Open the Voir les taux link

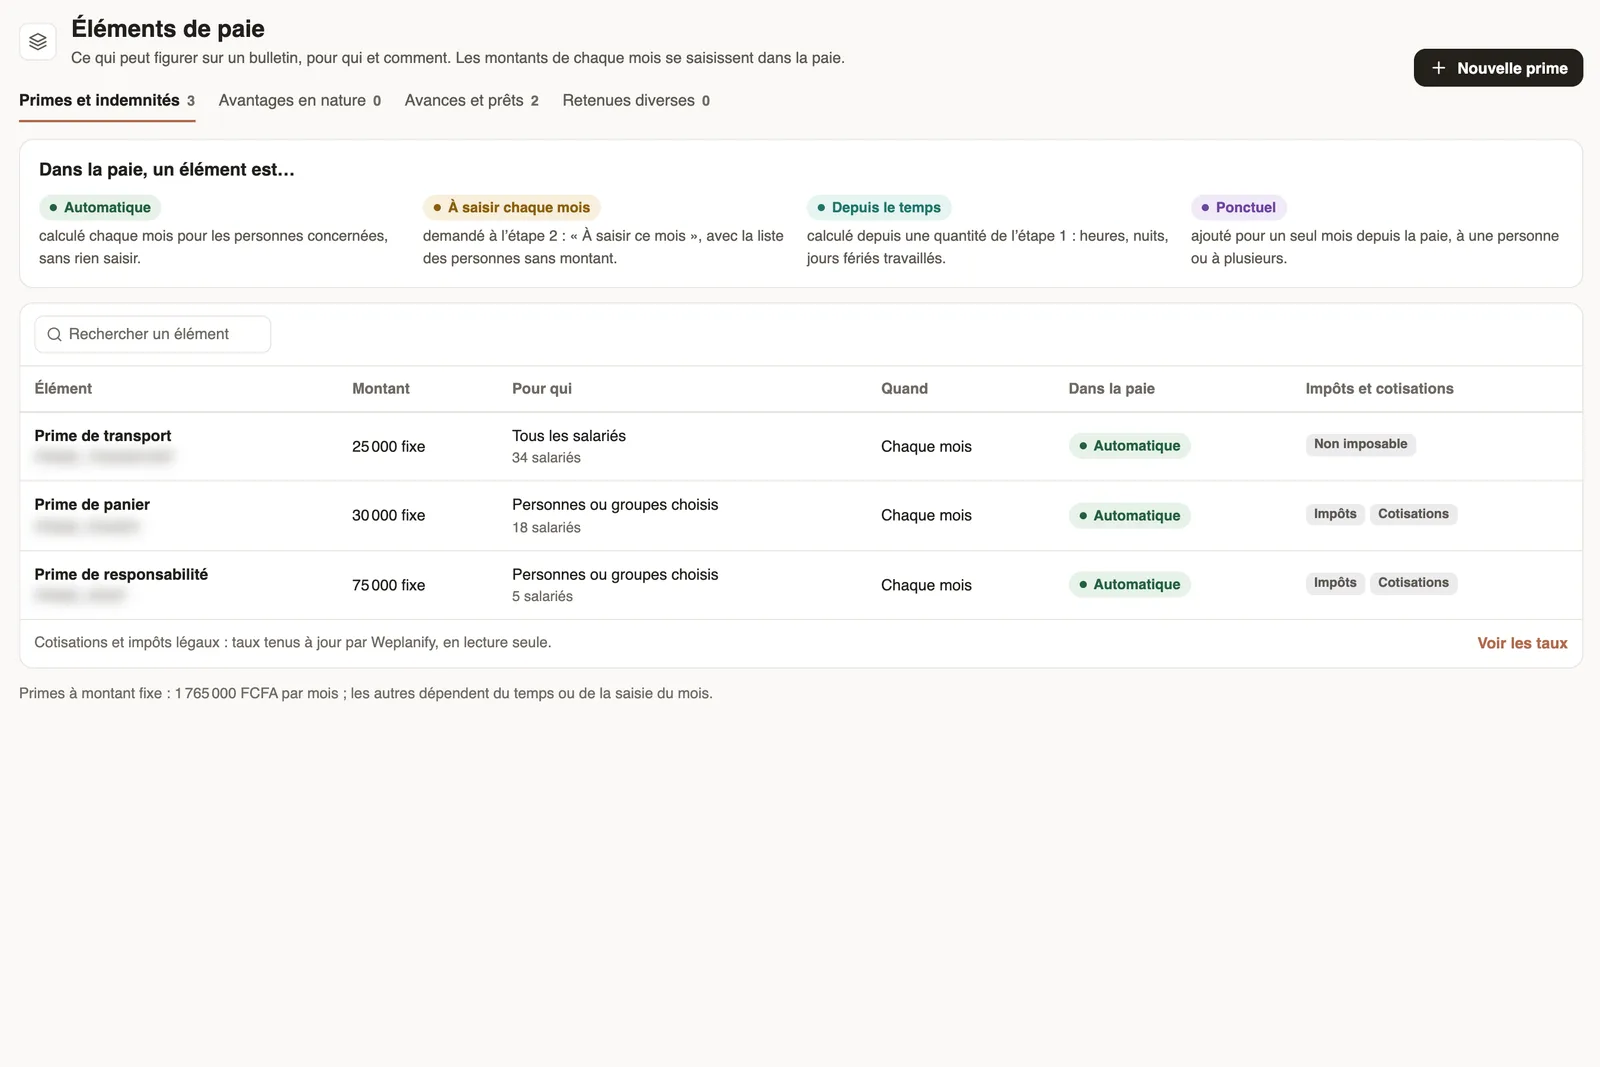pyautogui.click(x=1522, y=643)
